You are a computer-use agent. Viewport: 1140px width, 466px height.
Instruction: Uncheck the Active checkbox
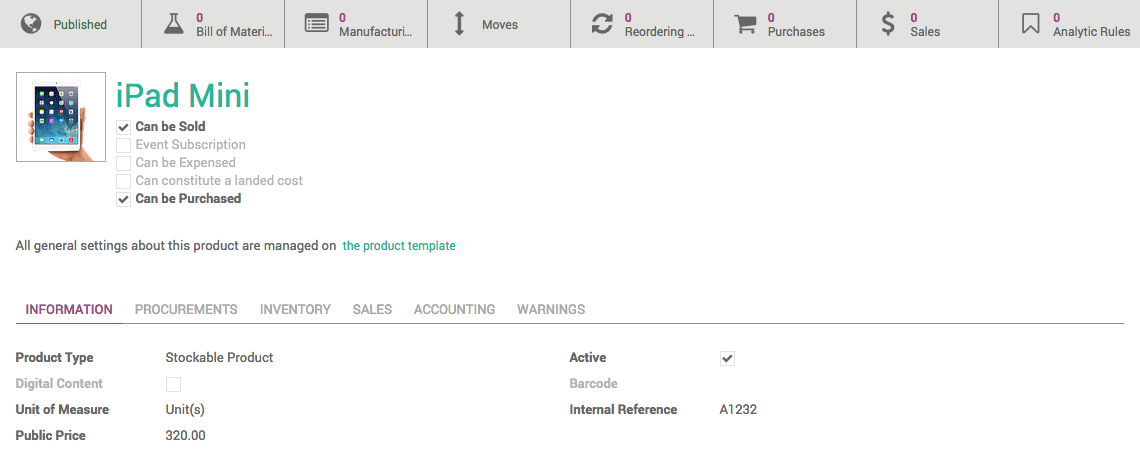click(728, 358)
